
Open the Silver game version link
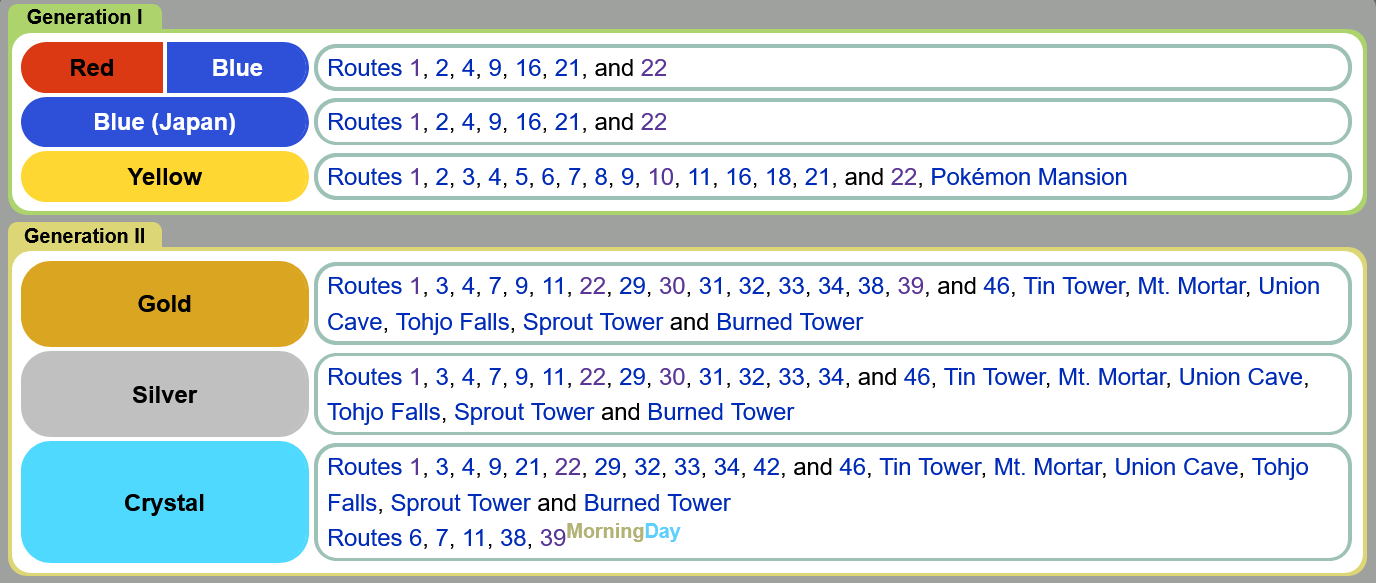165,395
